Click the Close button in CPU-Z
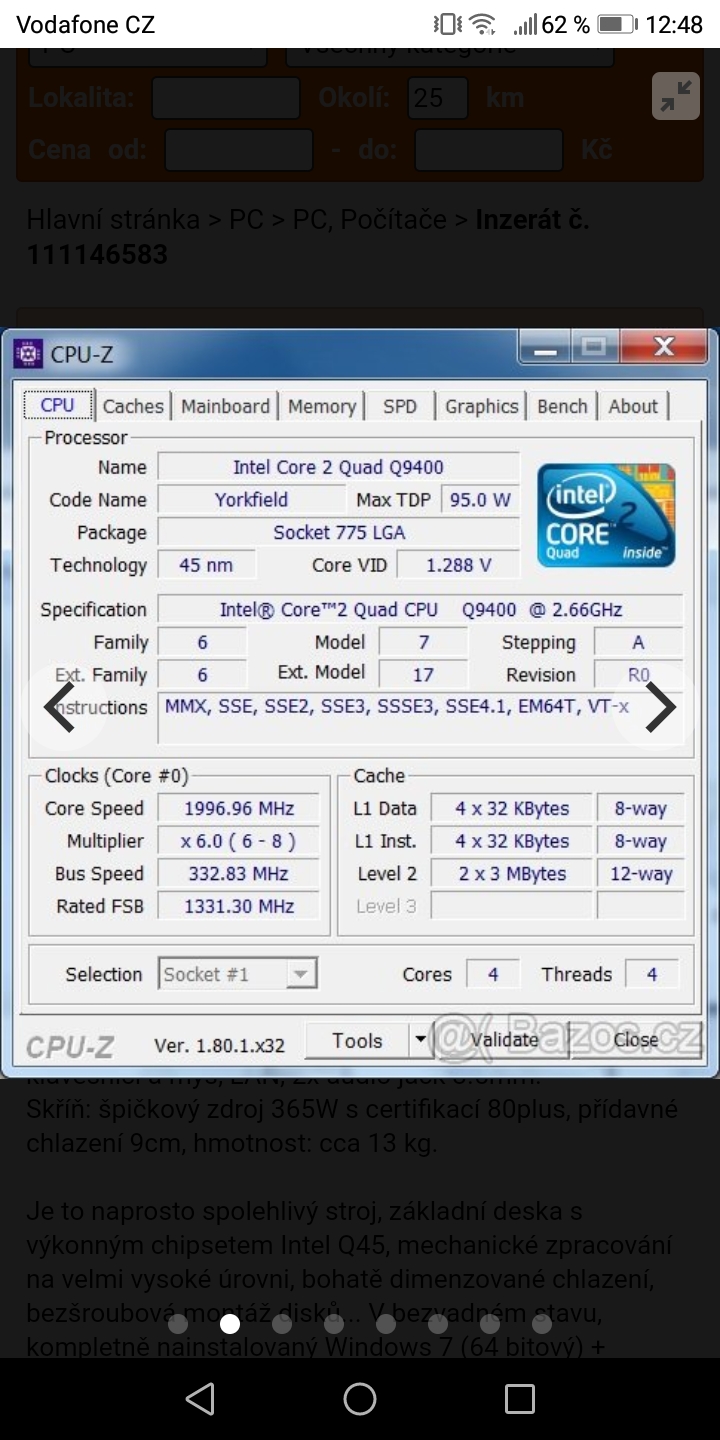 [636, 1040]
